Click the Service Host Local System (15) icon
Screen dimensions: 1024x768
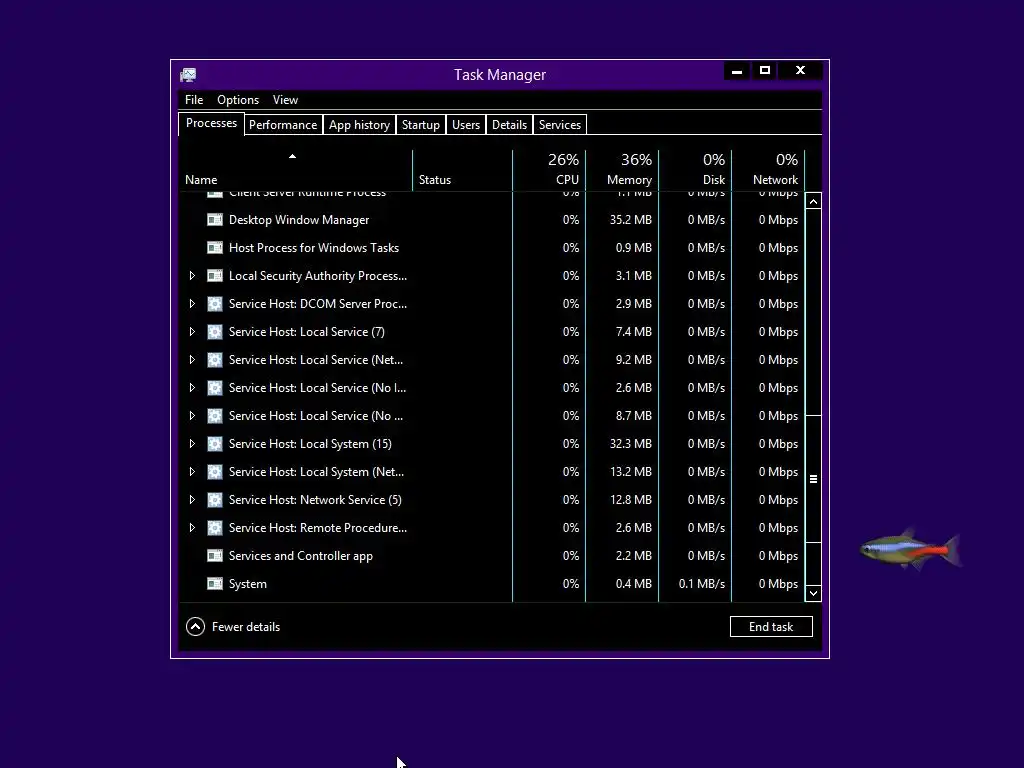pos(215,444)
